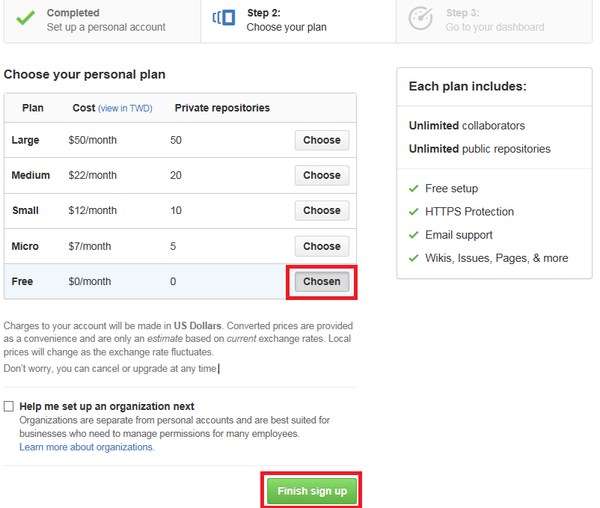This screenshot has height=508, width=600.
Task: Choose the Micro plan
Action: pos(322,246)
